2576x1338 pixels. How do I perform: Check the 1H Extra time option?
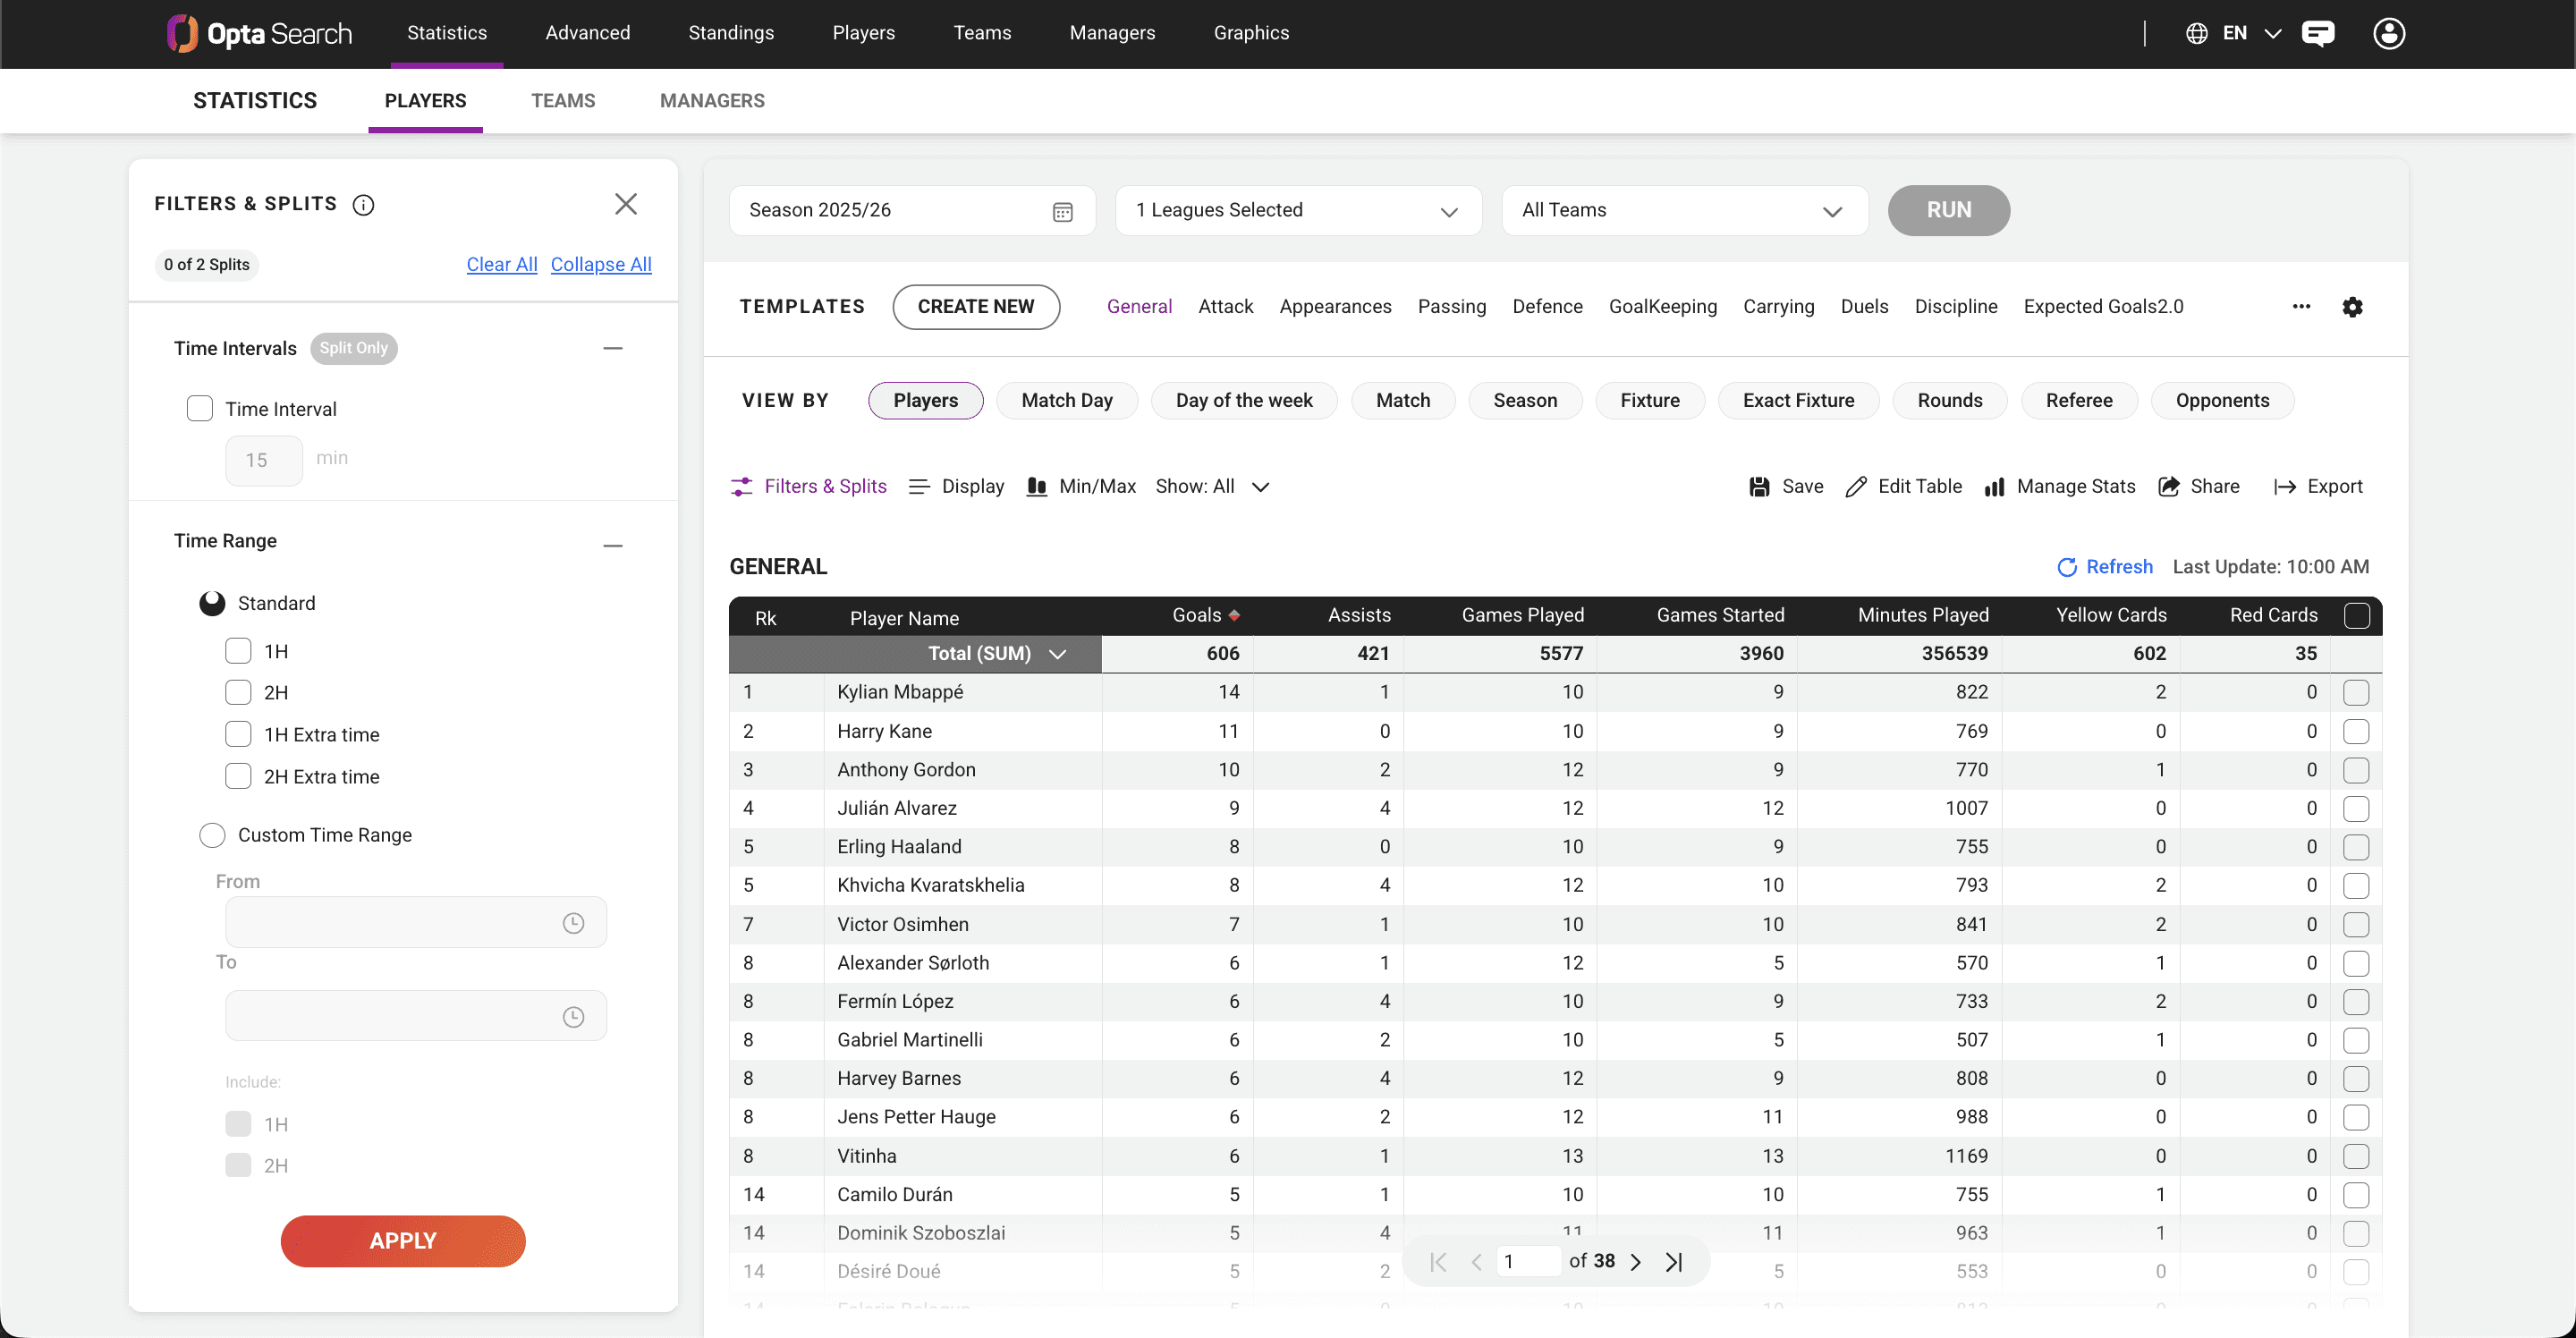click(x=238, y=734)
